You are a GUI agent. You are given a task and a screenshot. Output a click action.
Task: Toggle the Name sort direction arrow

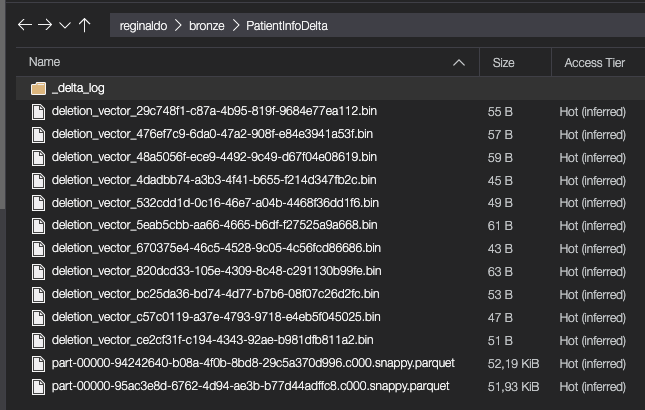459,63
